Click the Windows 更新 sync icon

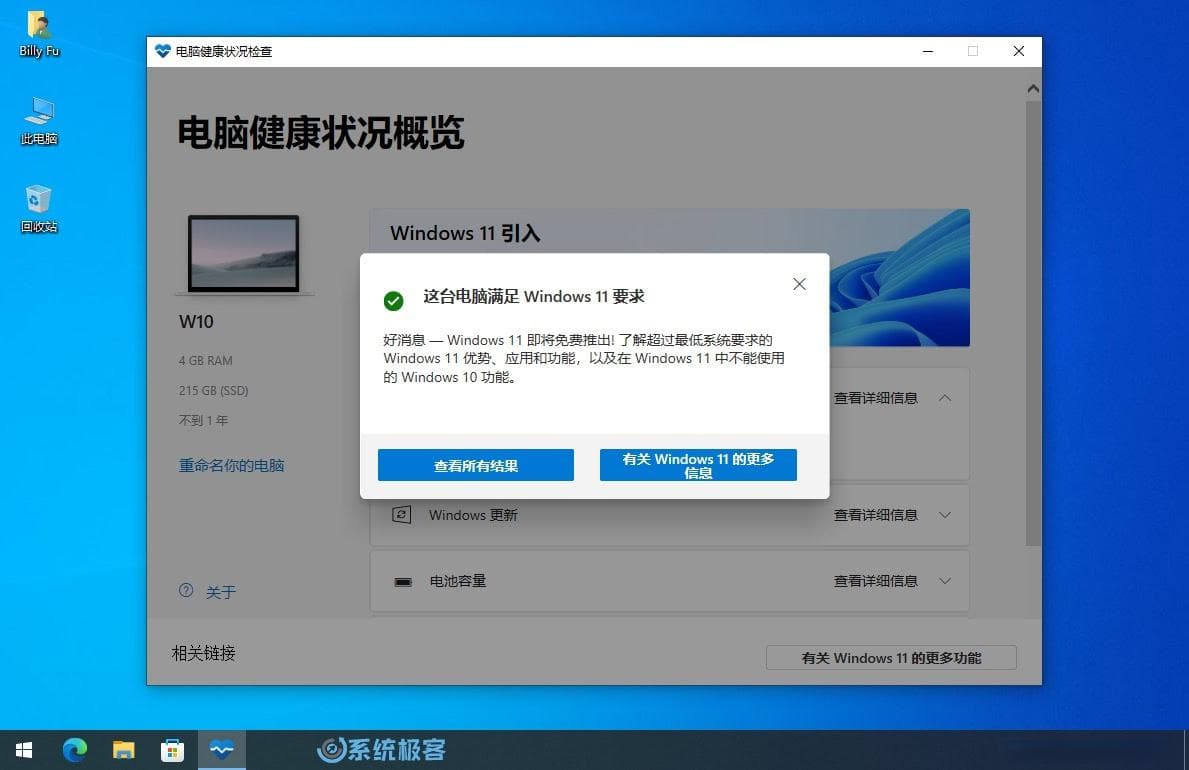pyautogui.click(x=401, y=515)
